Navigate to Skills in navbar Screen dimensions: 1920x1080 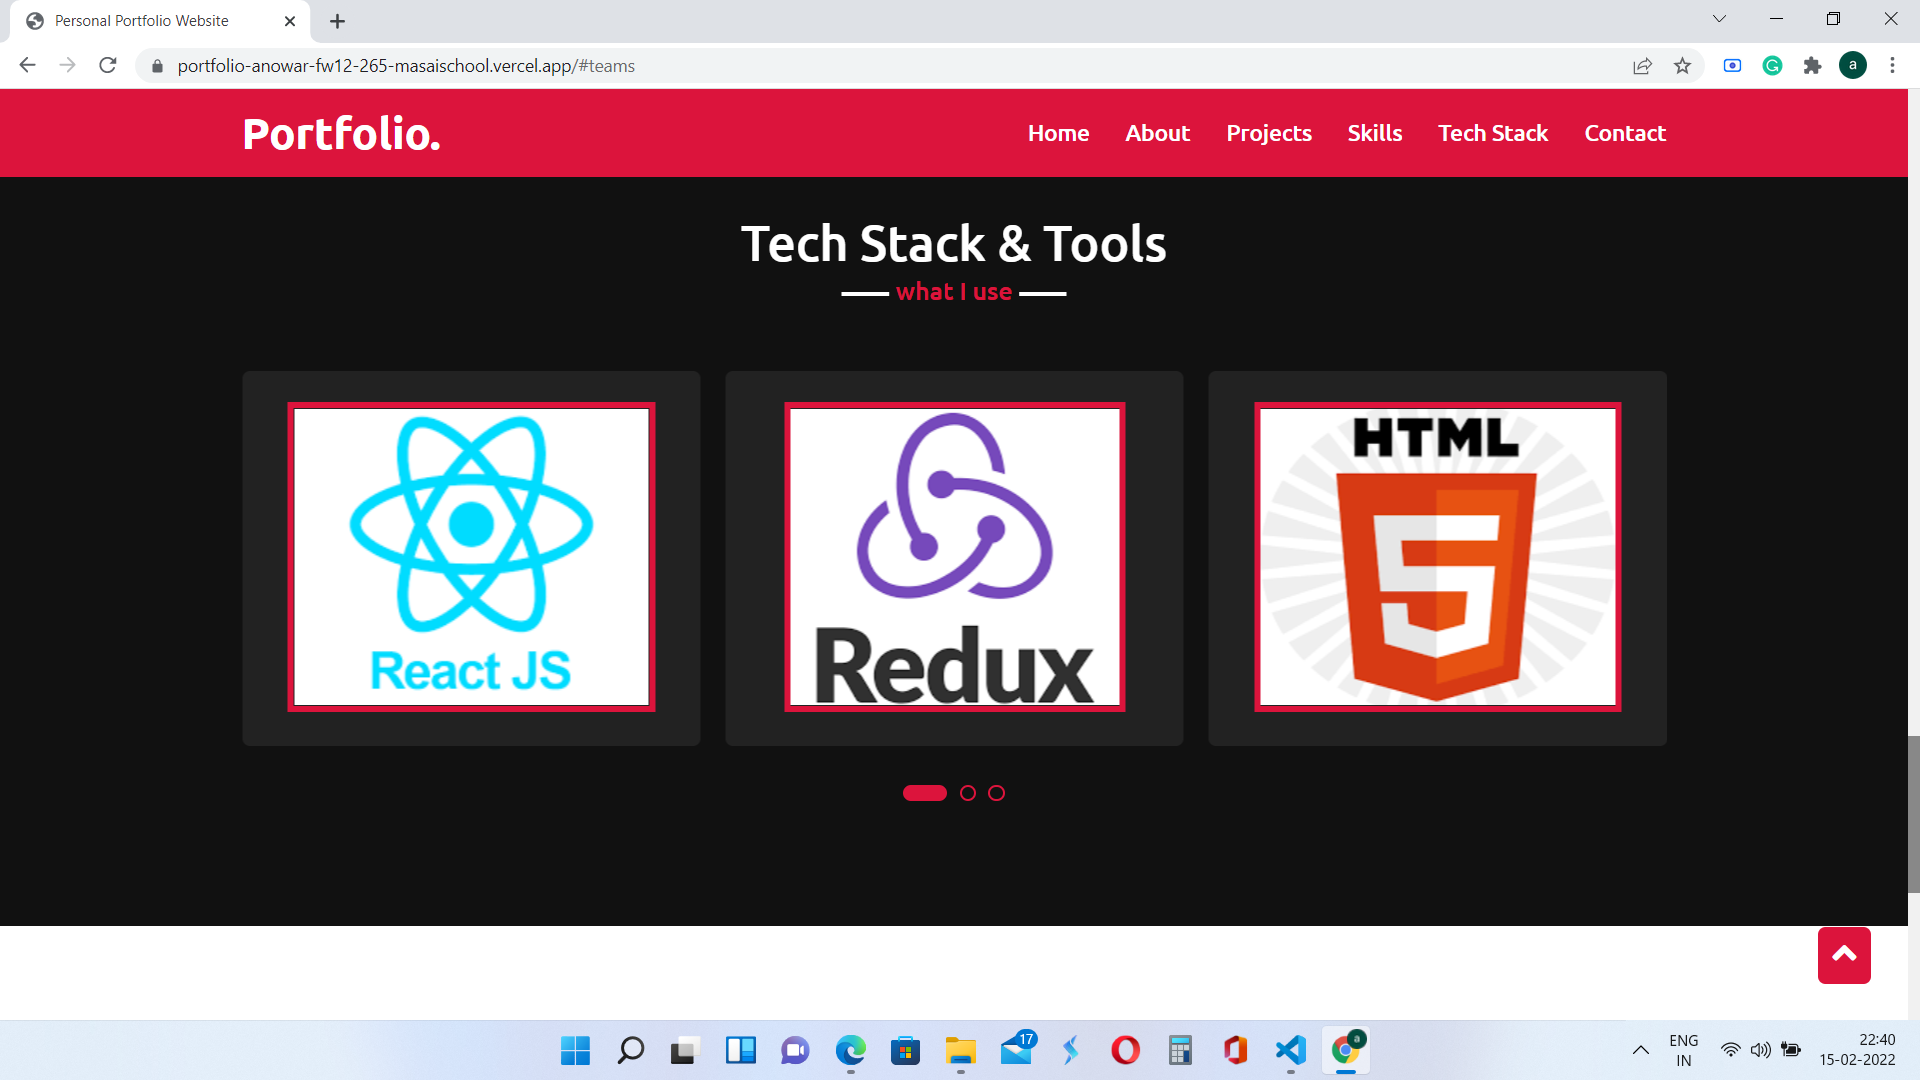pyautogui.click(x=1374, y=133)
